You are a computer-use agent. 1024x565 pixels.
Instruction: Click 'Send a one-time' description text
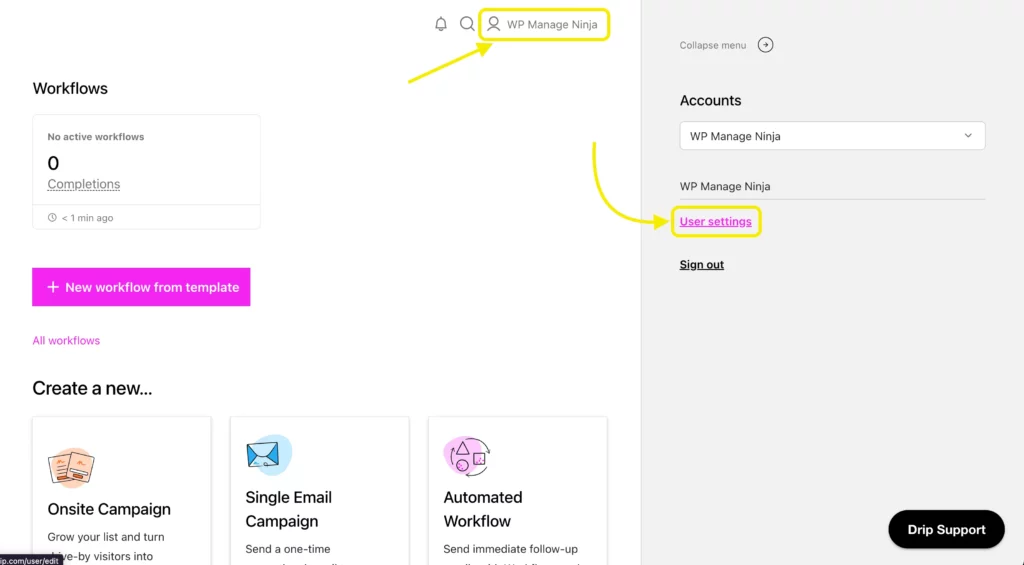click(288, 549)
